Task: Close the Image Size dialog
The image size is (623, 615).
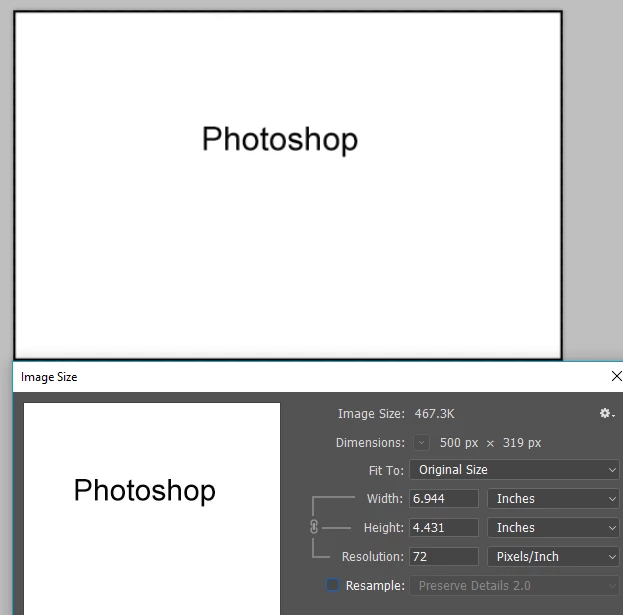Action: (x=616, y=376)
